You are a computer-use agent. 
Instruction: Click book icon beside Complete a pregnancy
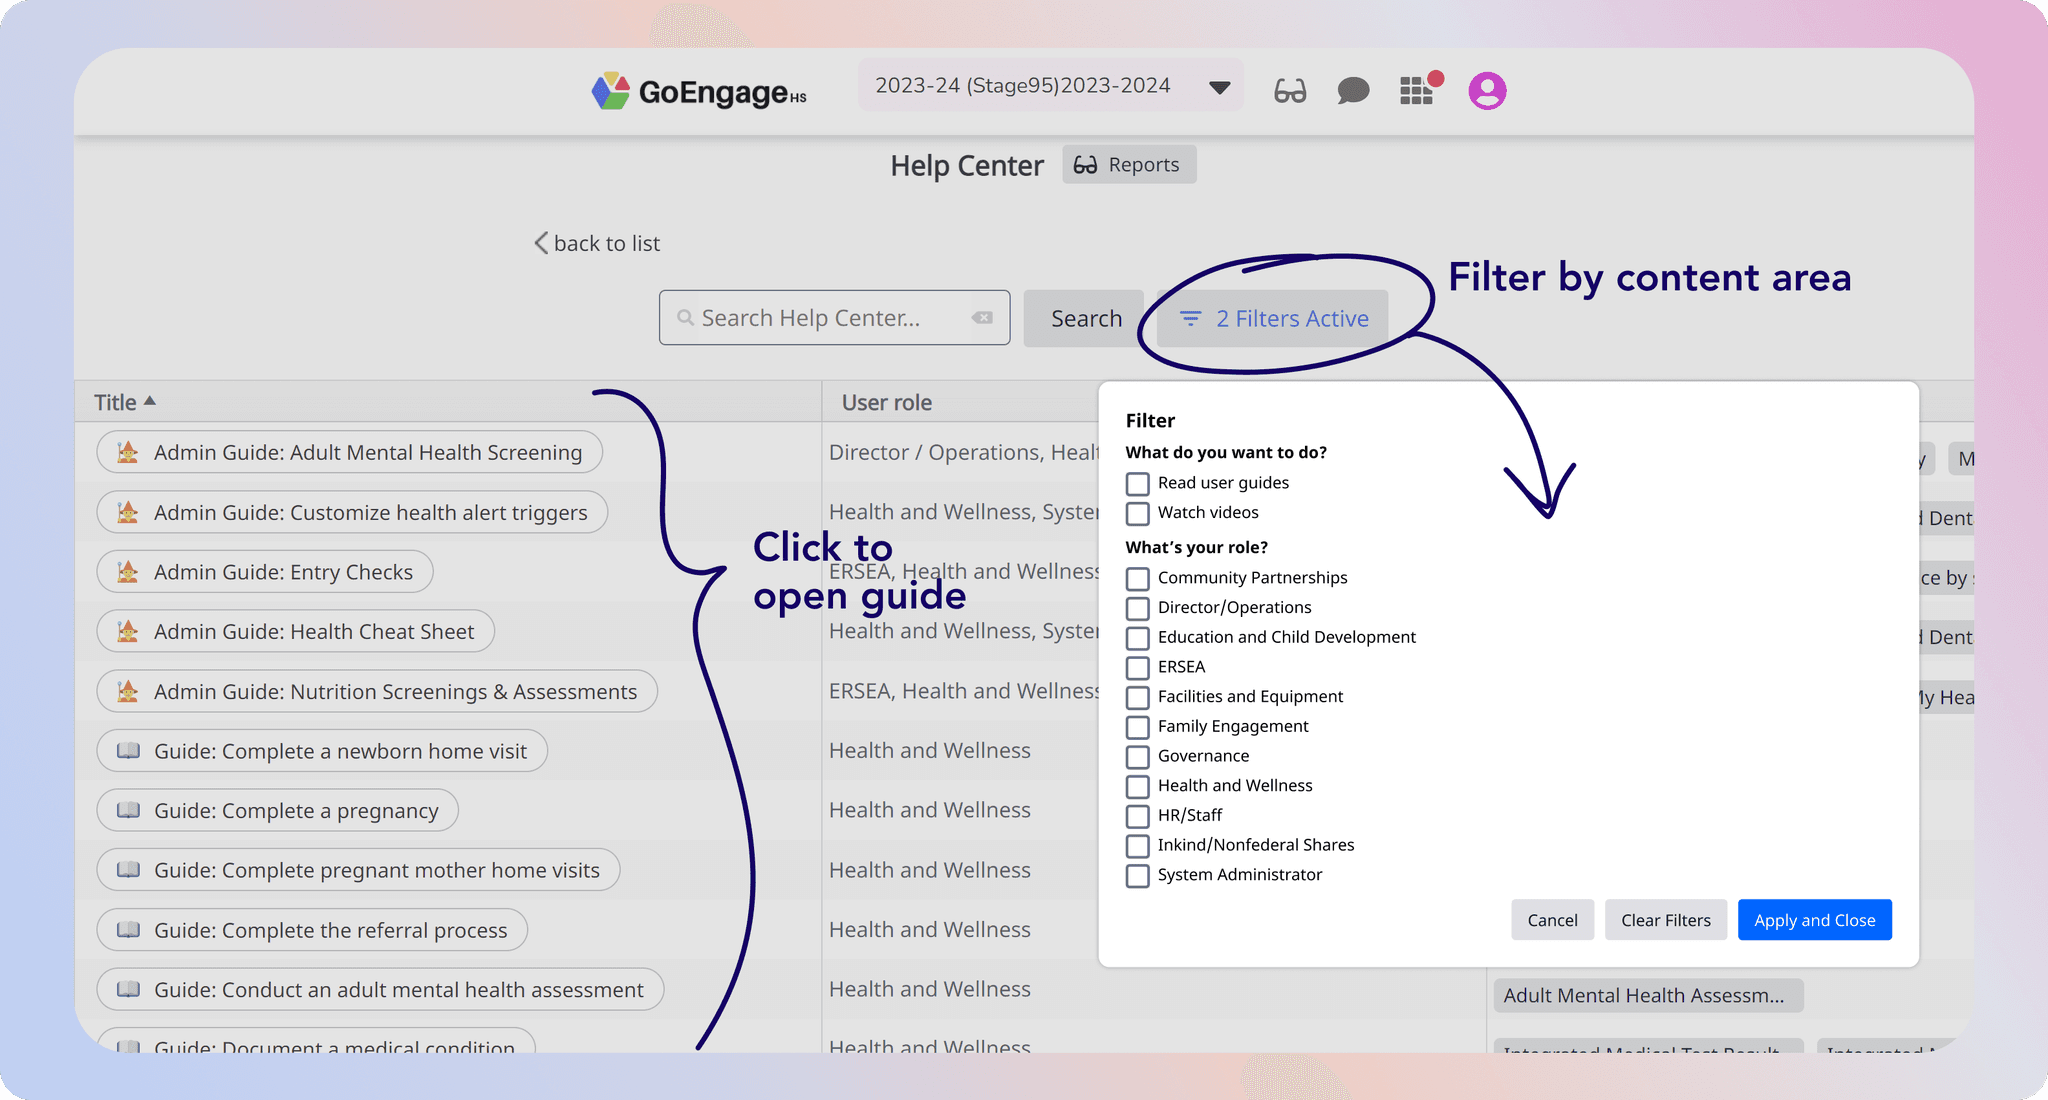pyautogui.click(x=128, y=811)
